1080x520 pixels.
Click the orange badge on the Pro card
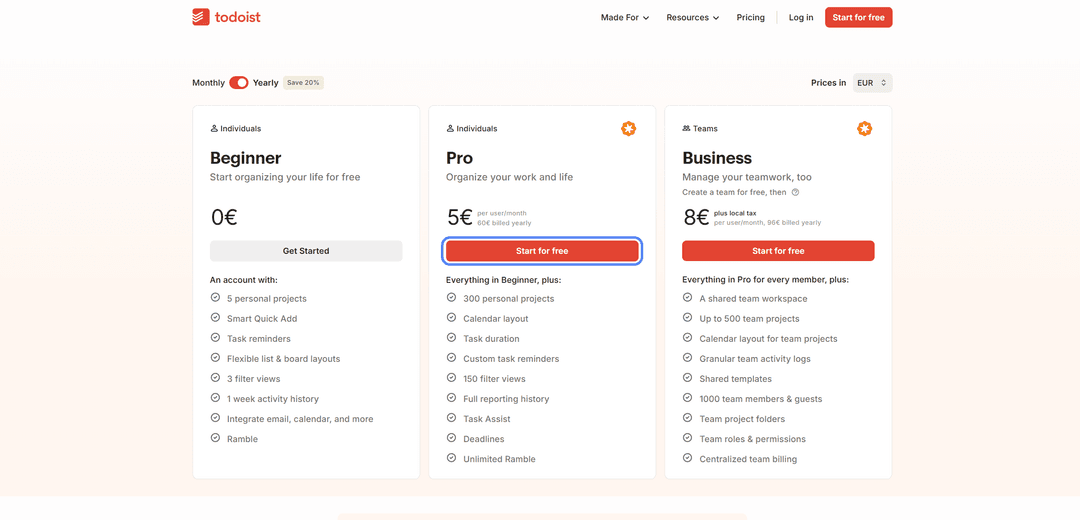[628, 128]
